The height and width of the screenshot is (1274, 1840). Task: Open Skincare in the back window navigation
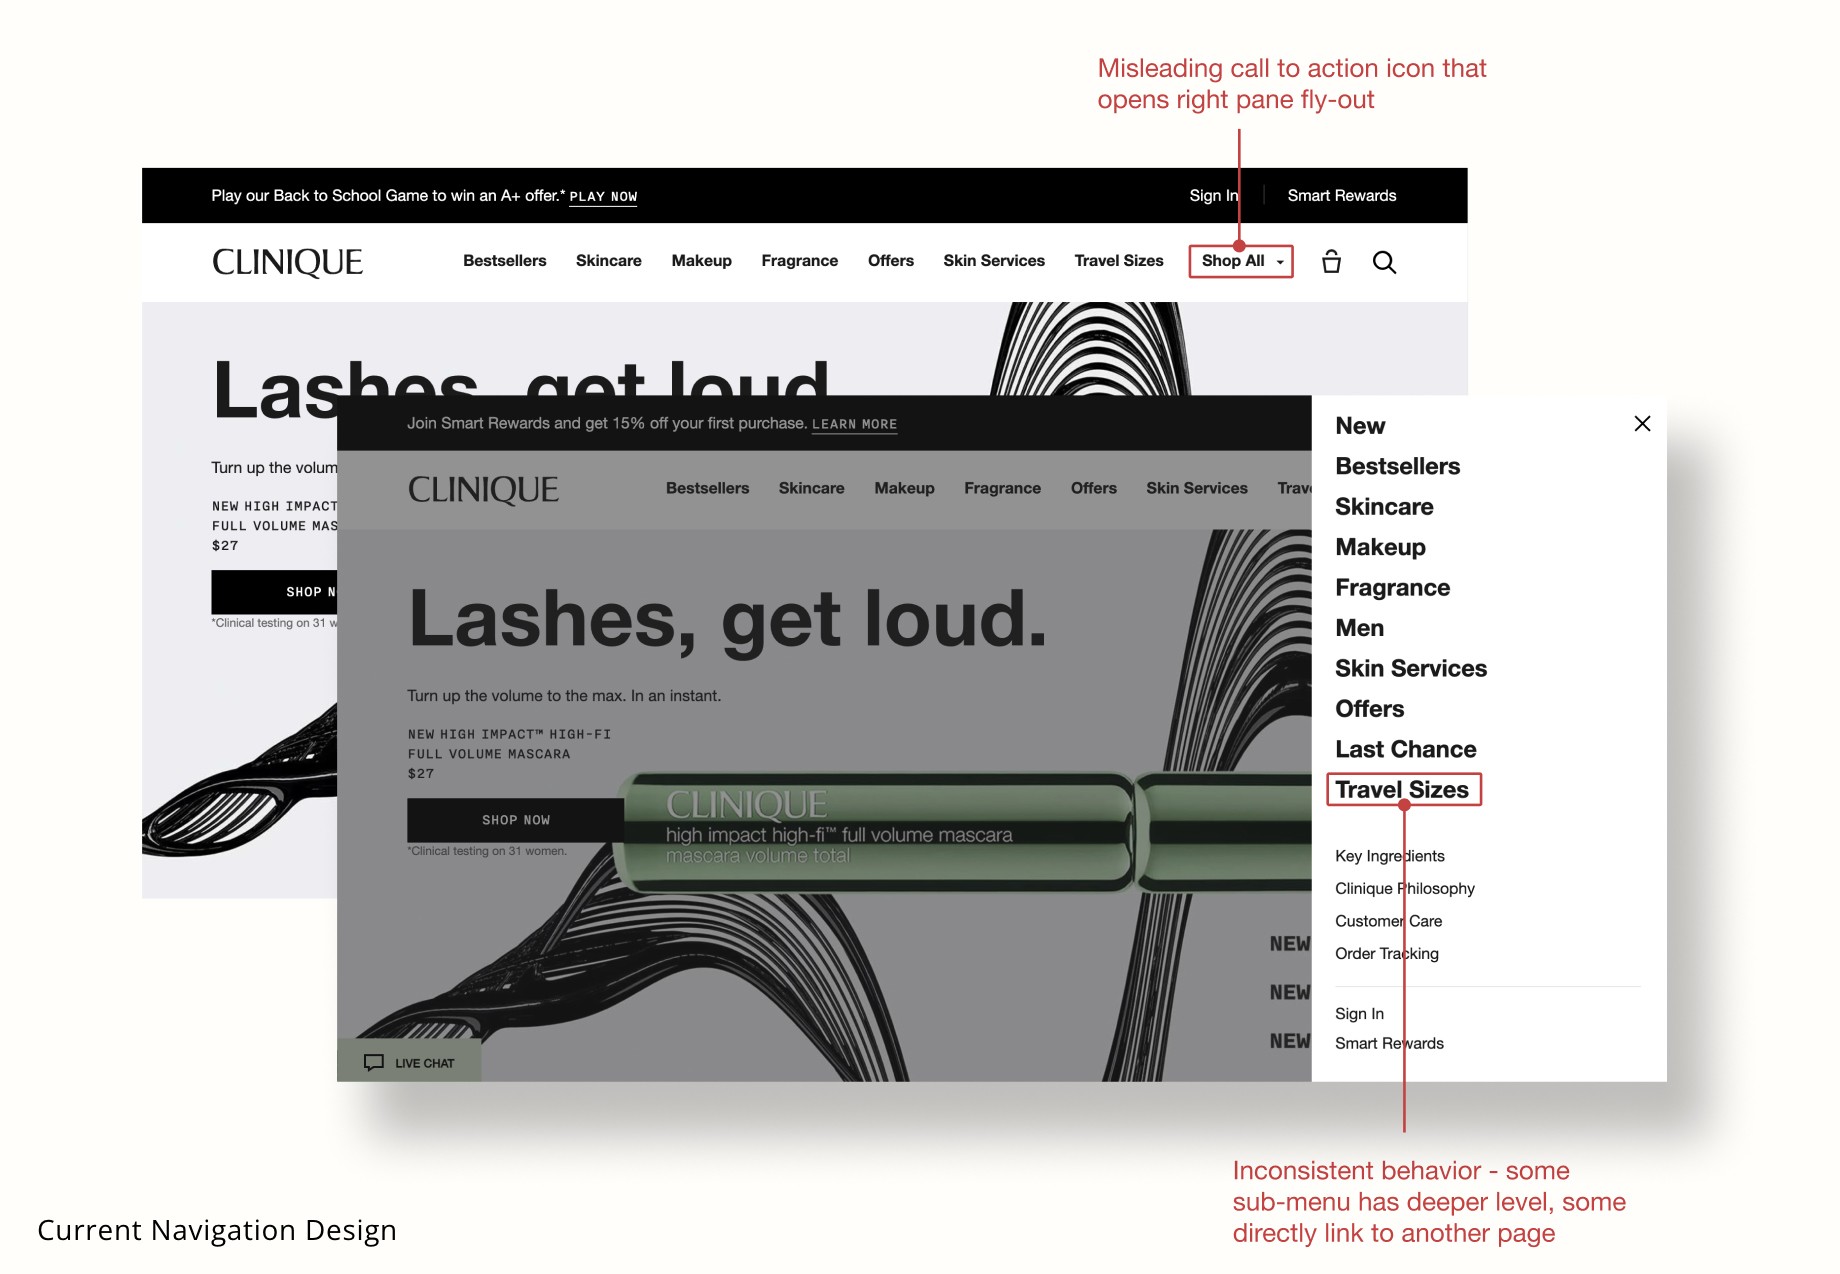609,261
